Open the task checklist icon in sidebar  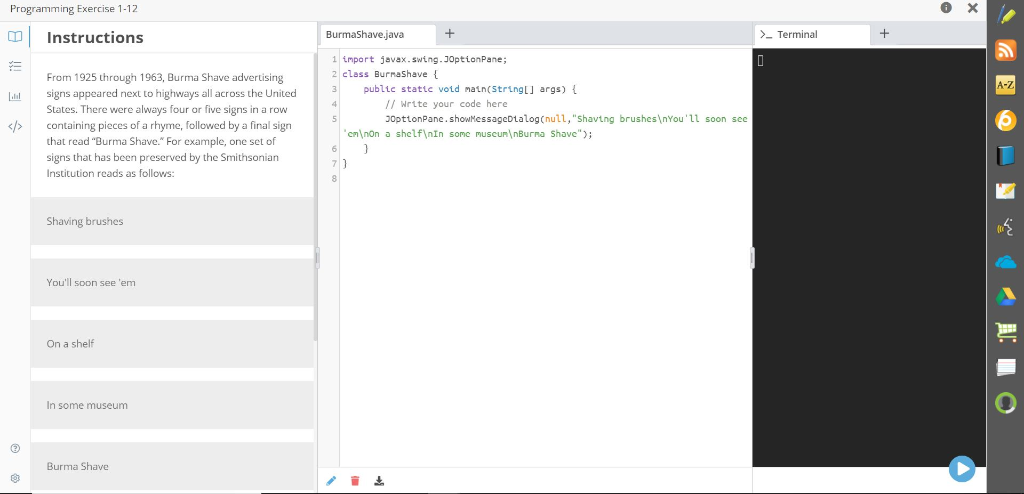(x=14, y=68)
